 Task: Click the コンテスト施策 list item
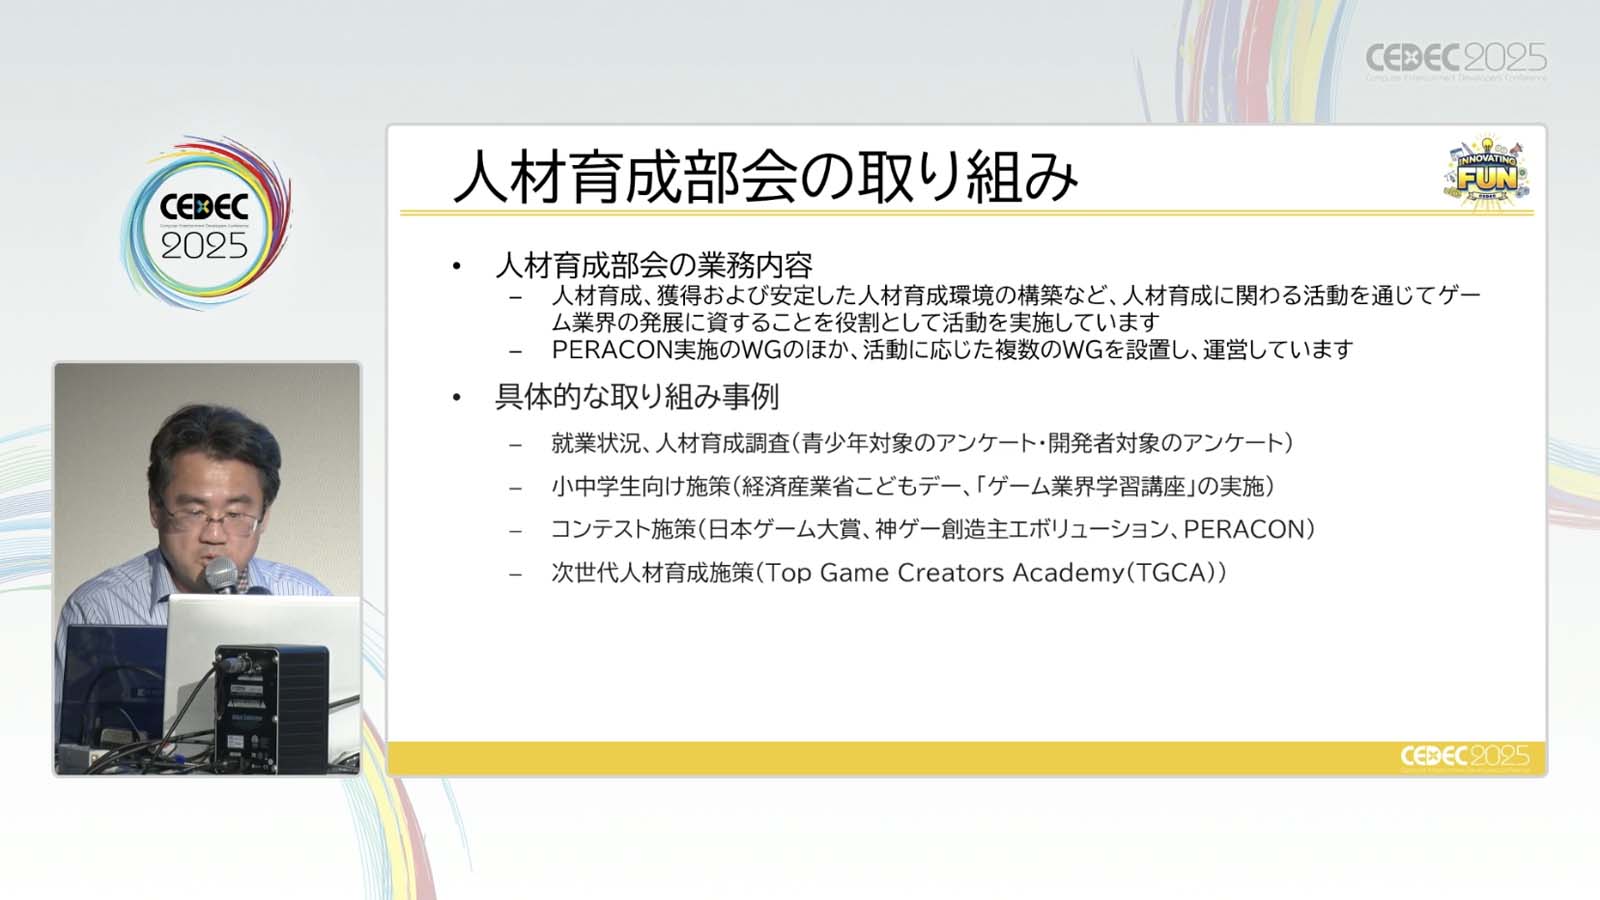[932, 530]
